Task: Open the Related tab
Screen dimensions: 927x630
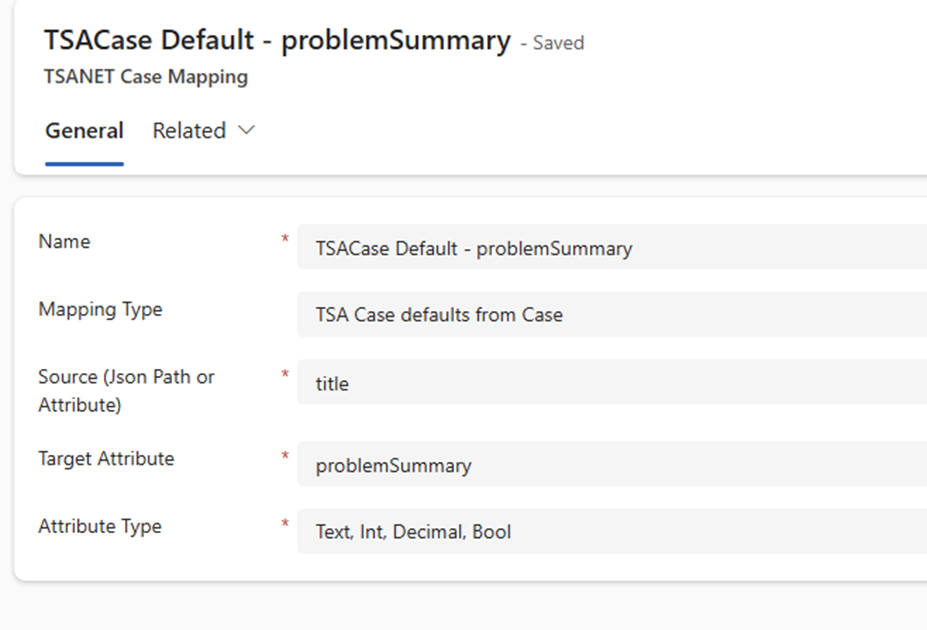Action: pyautogui.click(x=189, y=131)
